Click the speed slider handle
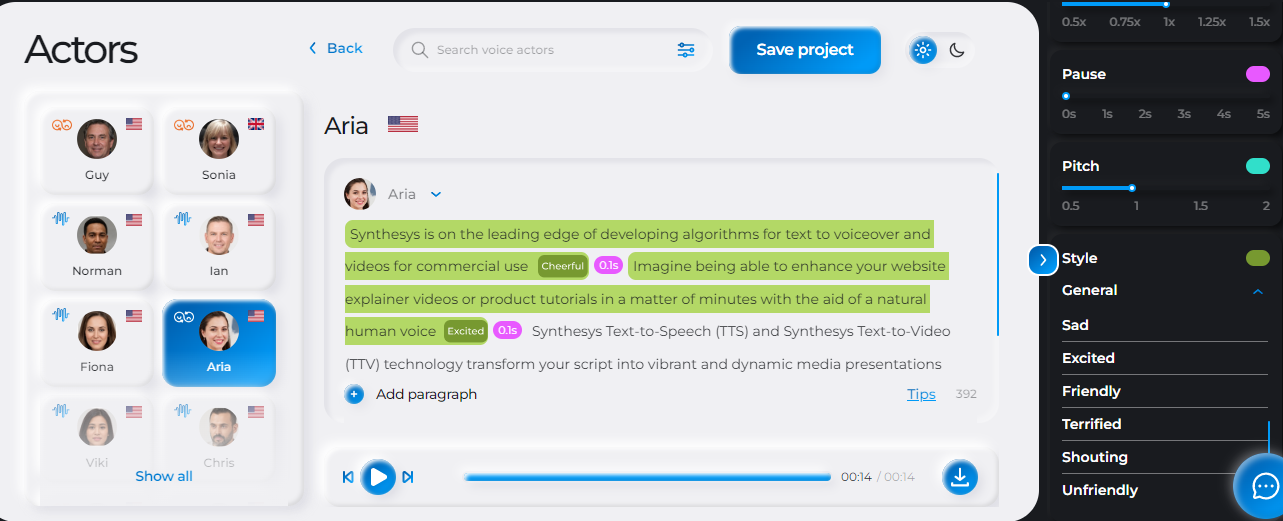 click(1166, 4)
